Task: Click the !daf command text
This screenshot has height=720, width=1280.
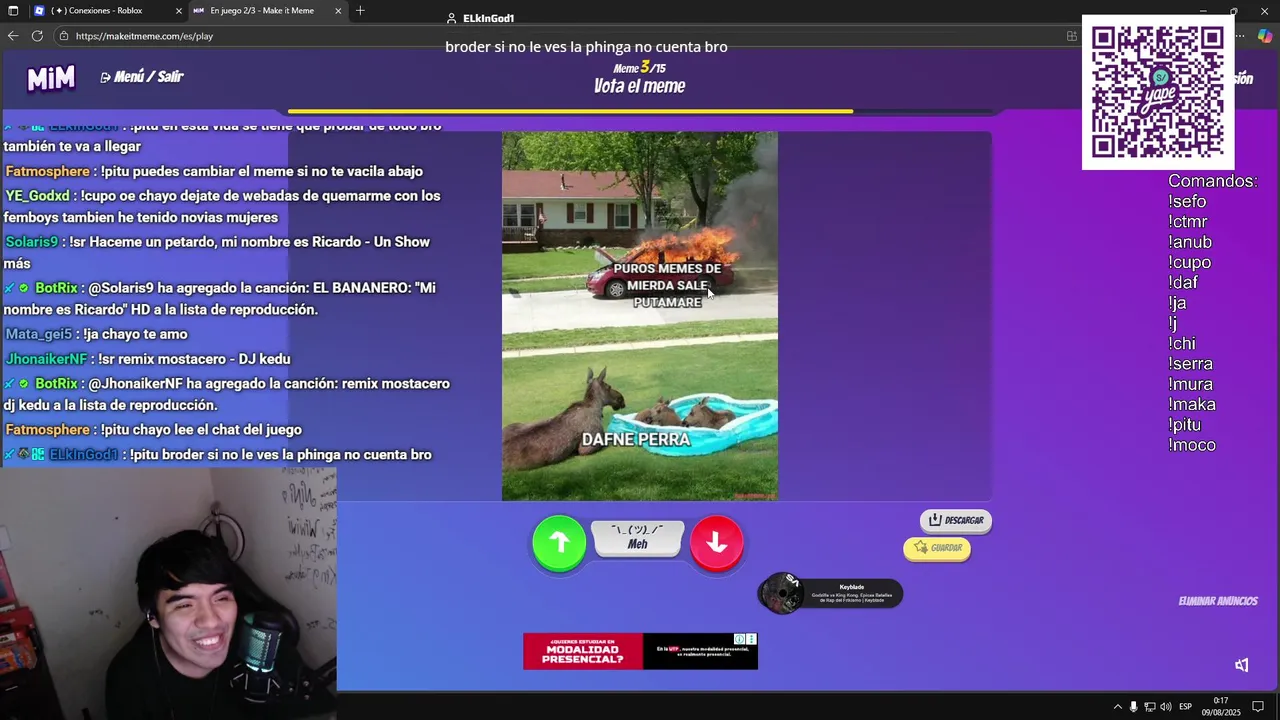Action: coord(1183,283)
